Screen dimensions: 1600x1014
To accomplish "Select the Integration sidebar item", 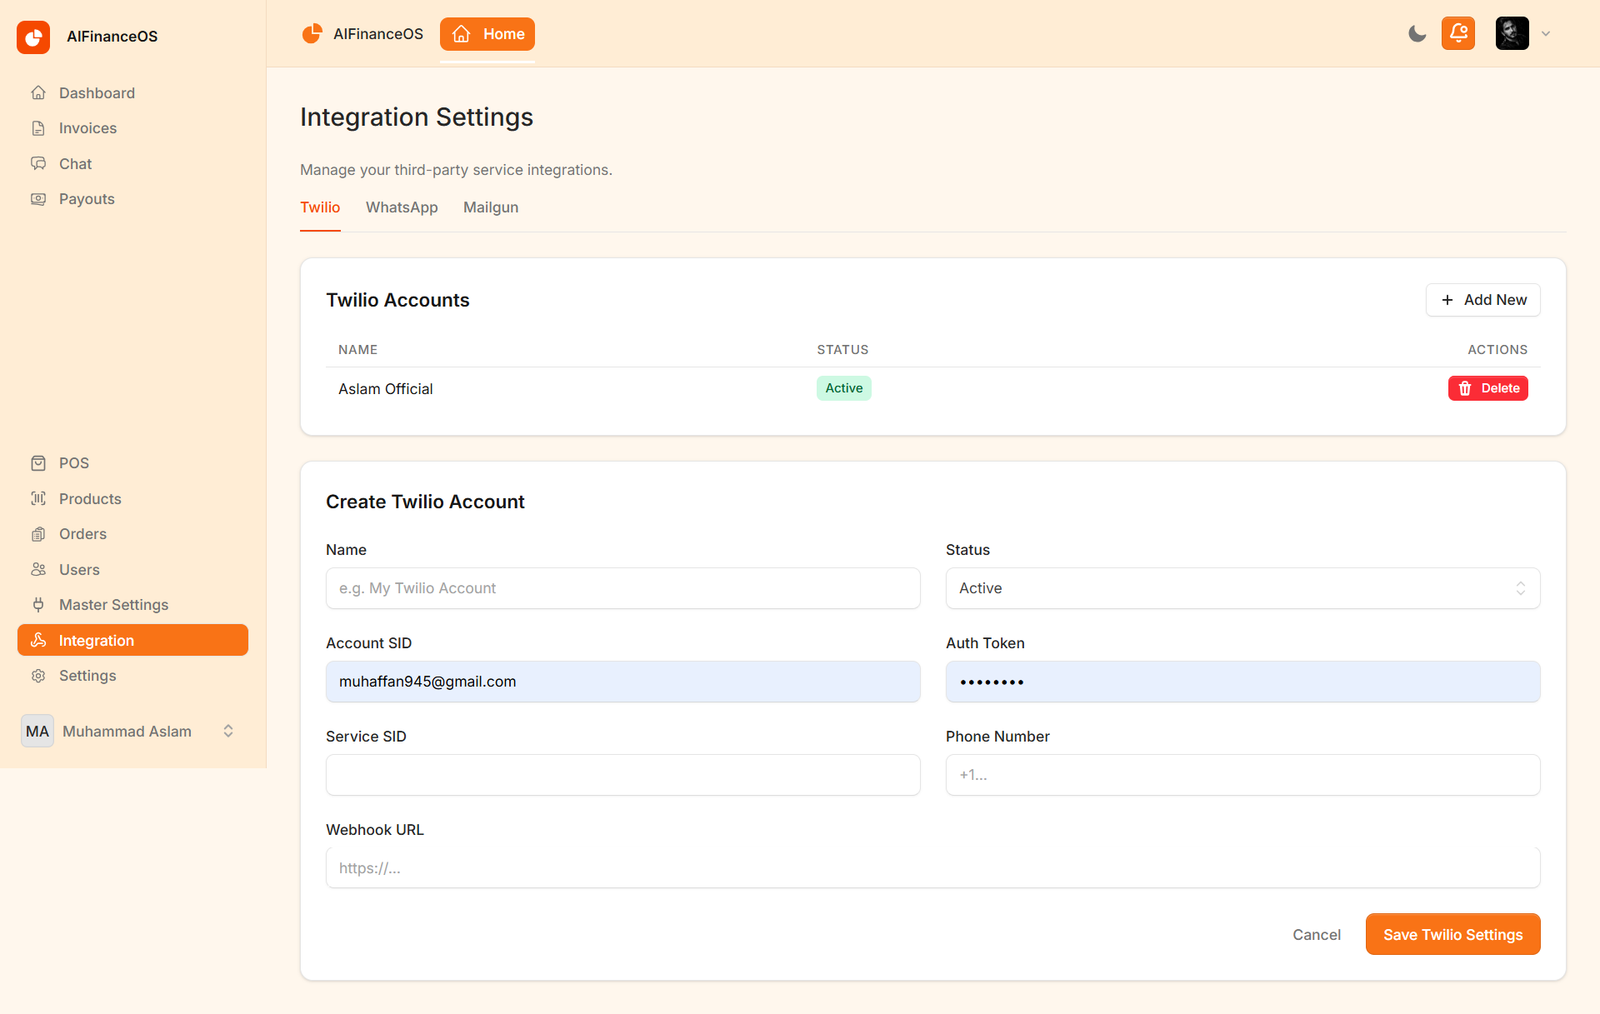I will coord(132,640).
